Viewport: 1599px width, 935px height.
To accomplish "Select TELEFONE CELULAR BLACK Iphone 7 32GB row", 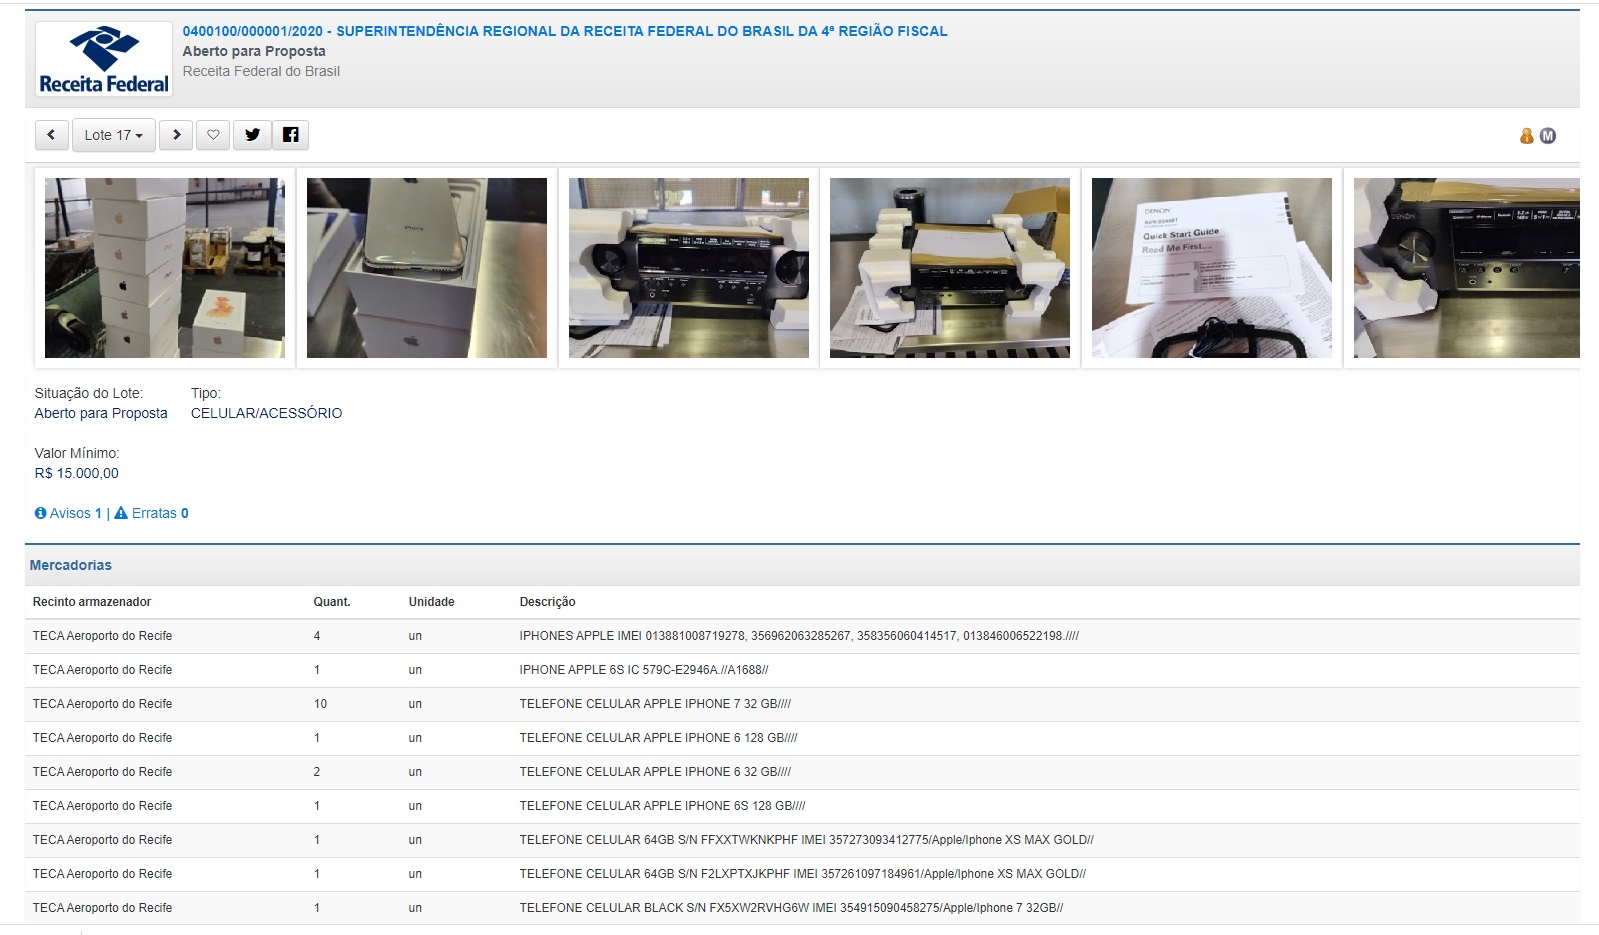I will tap(802, 908).
